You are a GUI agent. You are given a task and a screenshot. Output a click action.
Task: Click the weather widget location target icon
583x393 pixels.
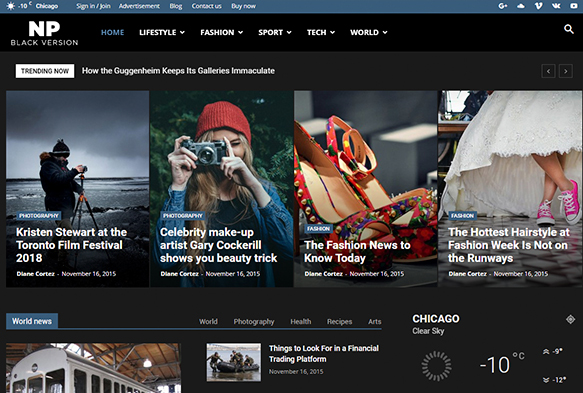[x=570, y=319]
